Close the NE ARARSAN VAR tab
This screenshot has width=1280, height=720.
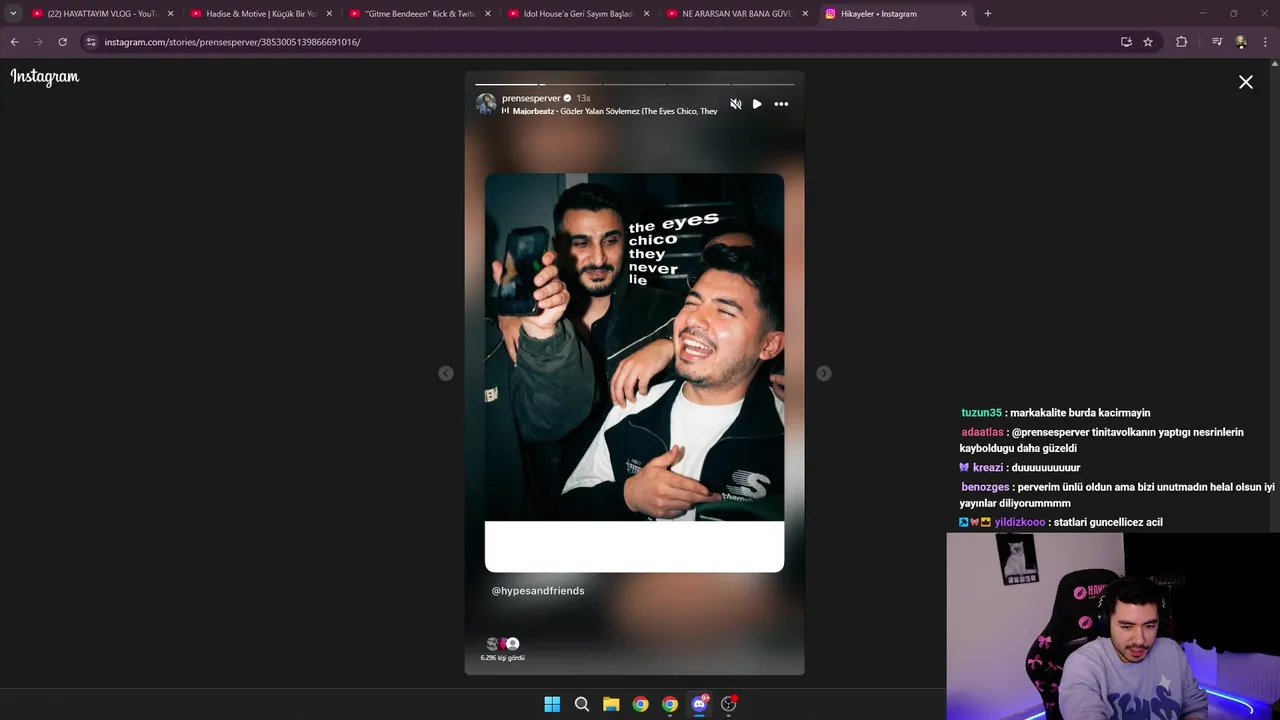pyautogui.click(x=804, y=14)
